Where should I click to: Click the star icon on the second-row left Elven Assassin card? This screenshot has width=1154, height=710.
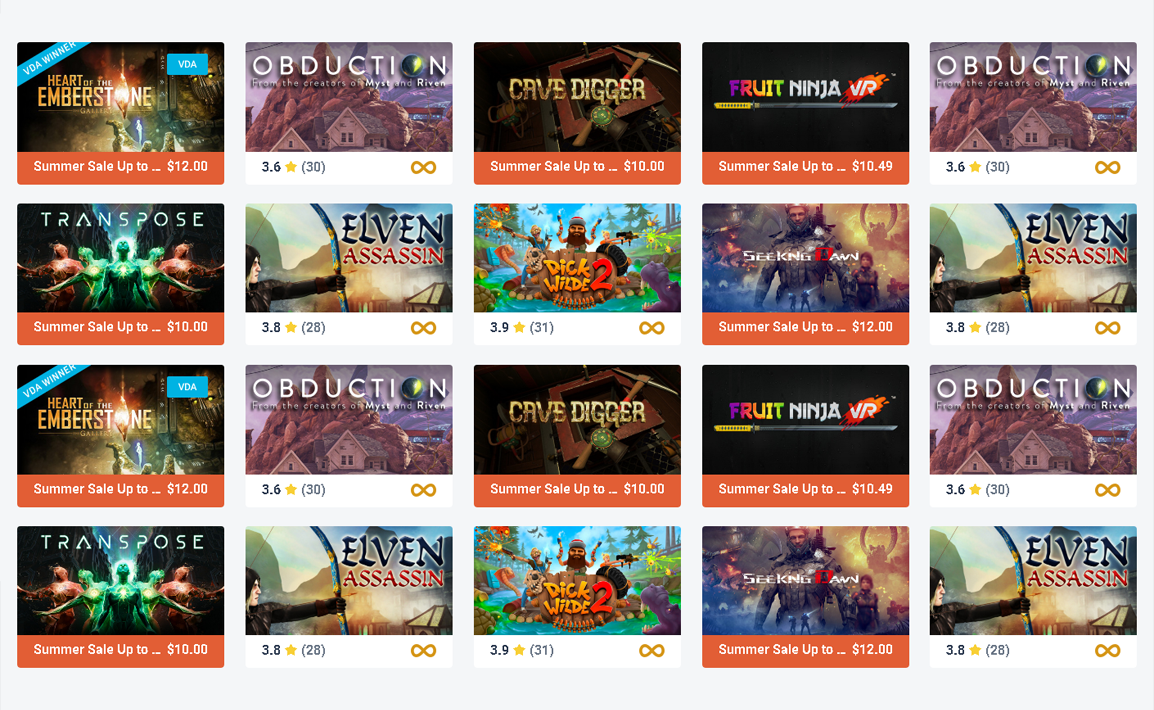[x=291, y=328]
